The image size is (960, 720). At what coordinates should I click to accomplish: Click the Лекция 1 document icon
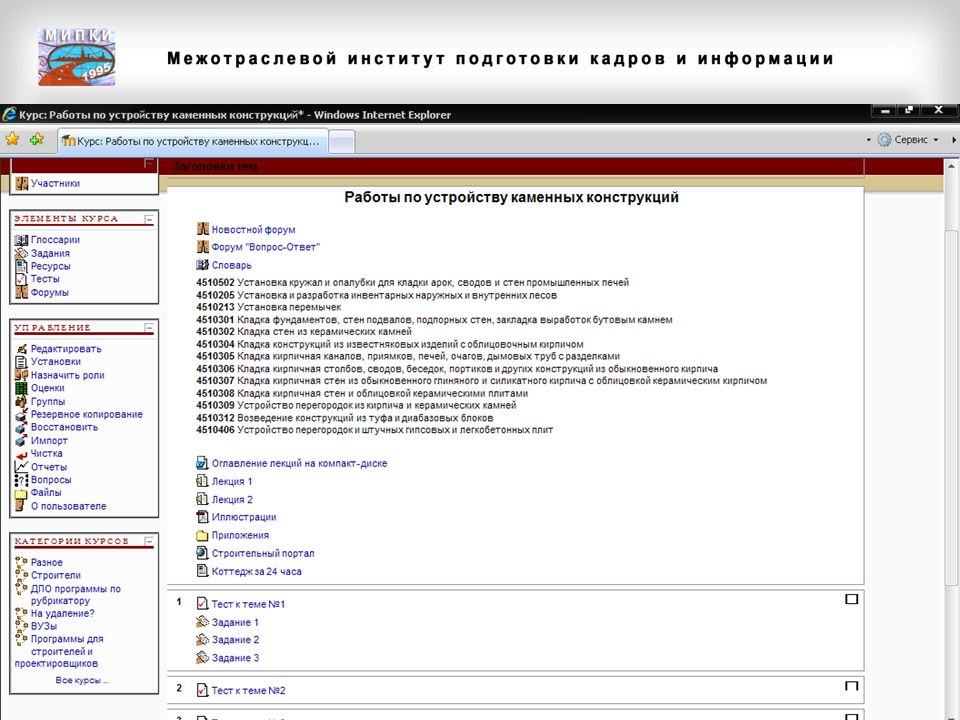203,481
